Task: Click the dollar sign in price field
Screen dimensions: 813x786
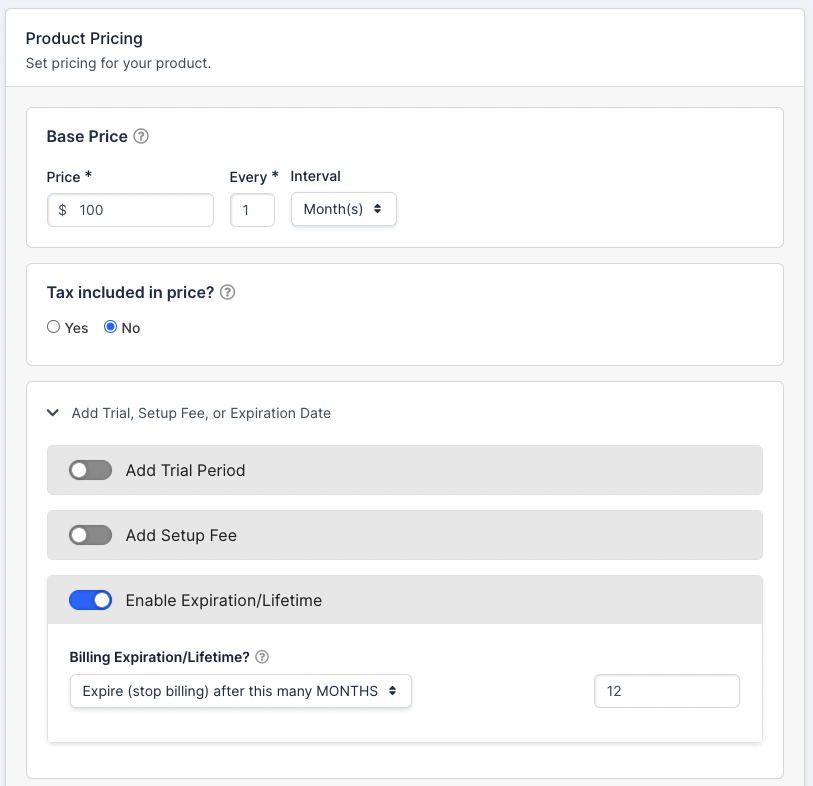Action: [63, 210]
